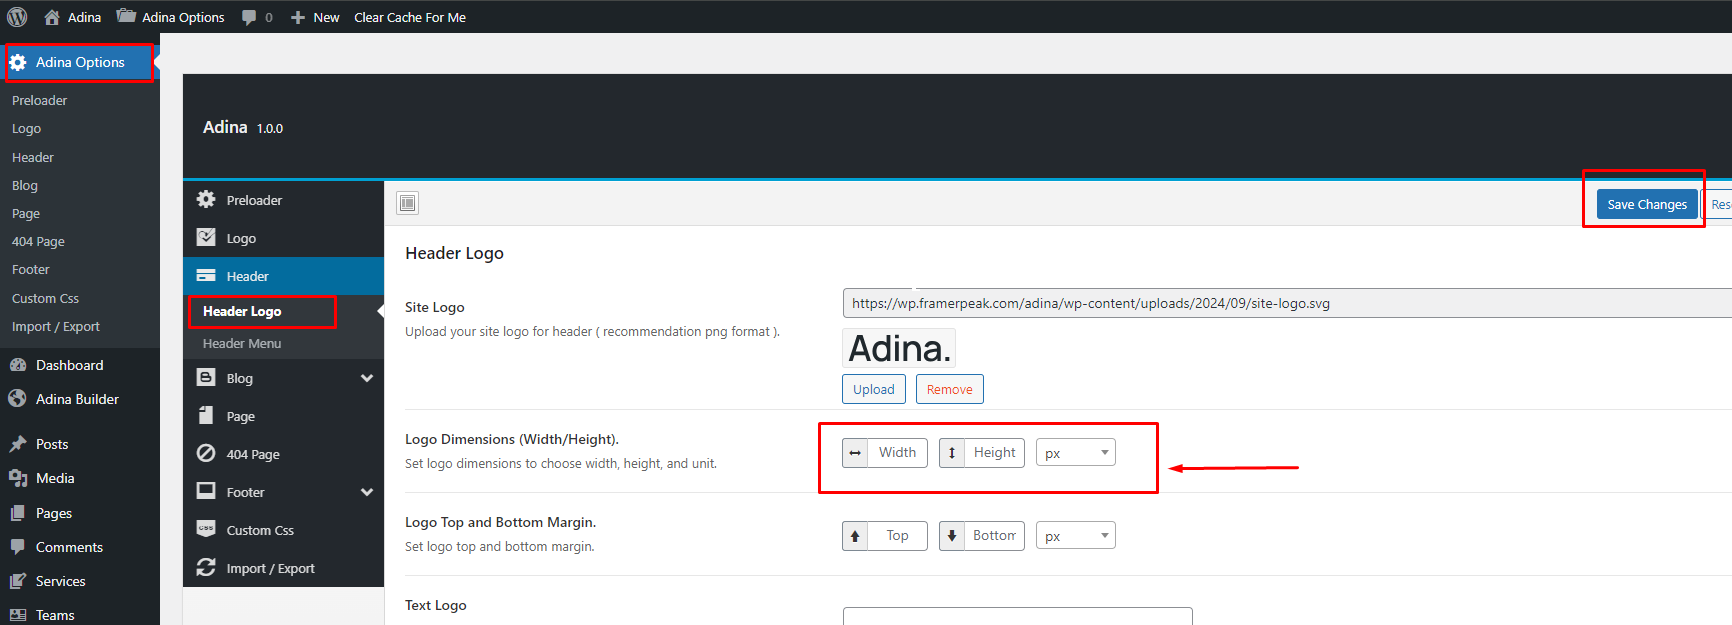This screenshot has height=625, width=1732.
Task: Click the Comments icon in sidebar
Action: pyautogui.click(x=18, y=547)
